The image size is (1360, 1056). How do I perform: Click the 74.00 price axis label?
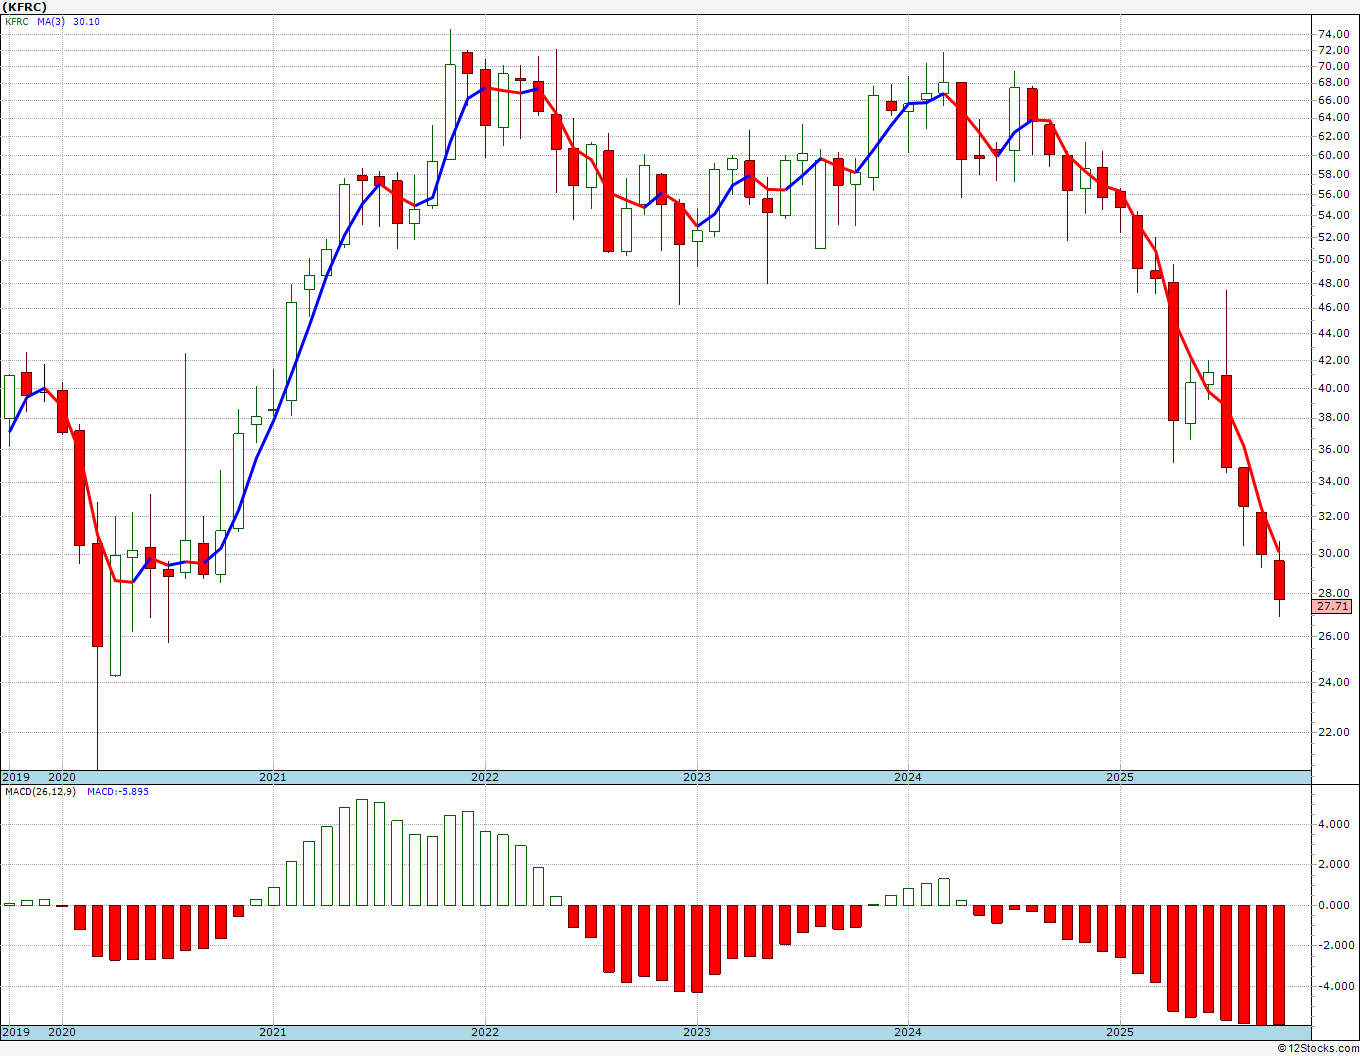[x=1334, y=34]
